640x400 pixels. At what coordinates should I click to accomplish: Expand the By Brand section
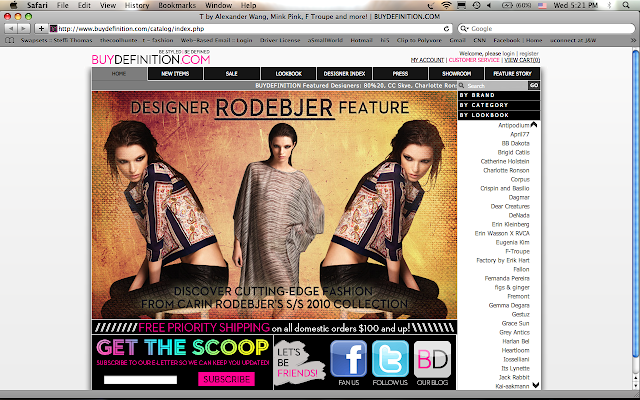pyautogui.click(x=499, y=95)
